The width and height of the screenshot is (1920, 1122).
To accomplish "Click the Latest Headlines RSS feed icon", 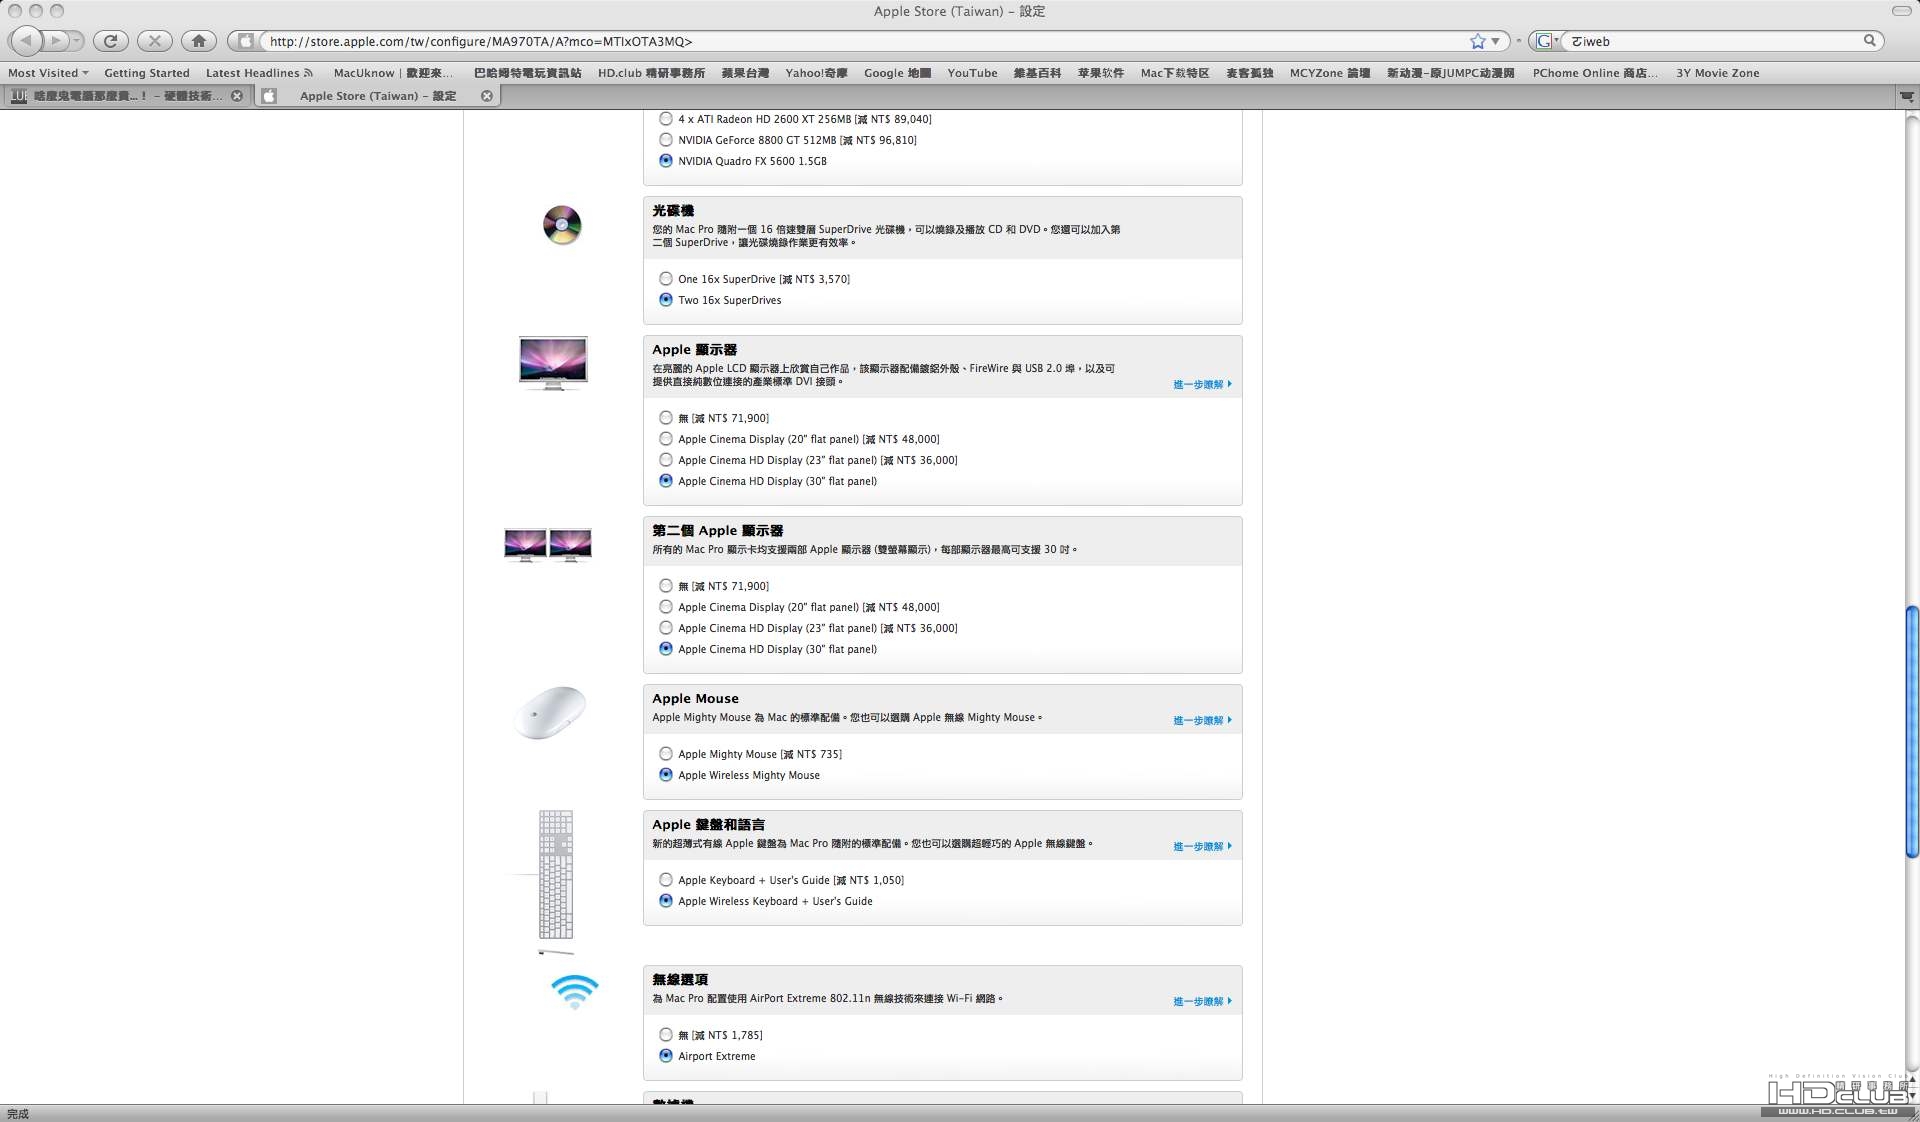I will [308, 73].
